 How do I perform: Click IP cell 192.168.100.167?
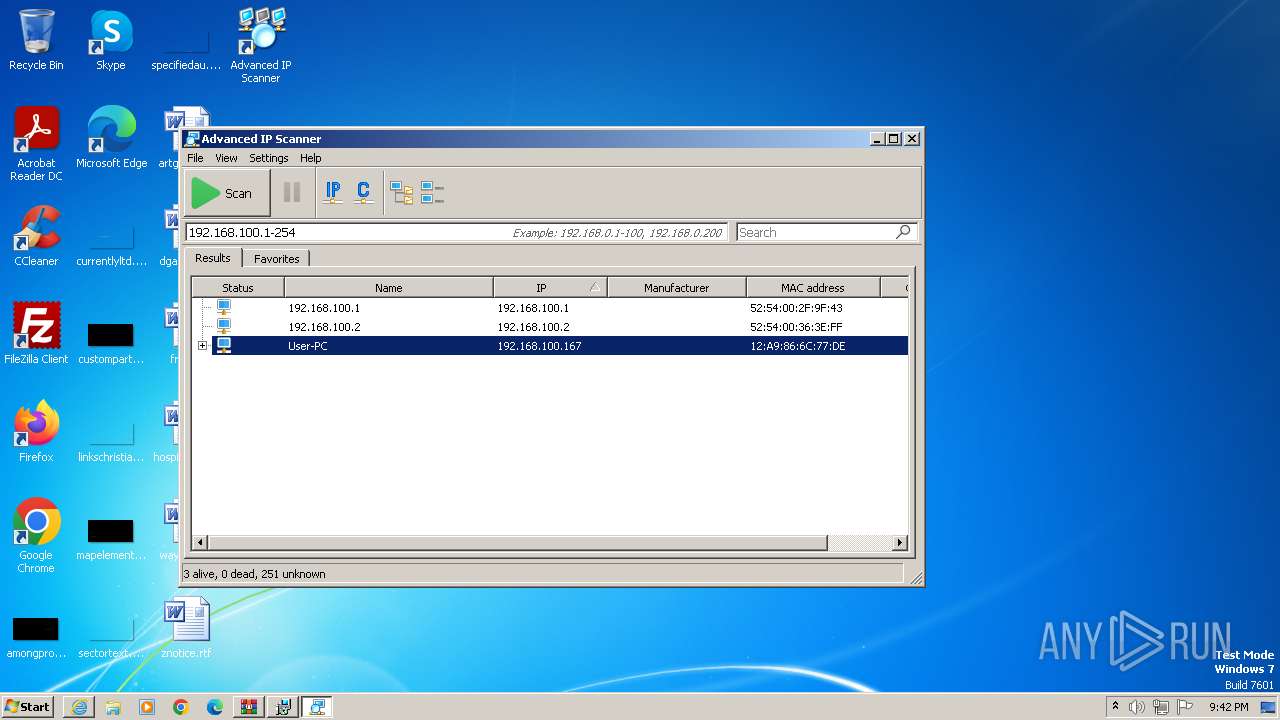[539, 346]
